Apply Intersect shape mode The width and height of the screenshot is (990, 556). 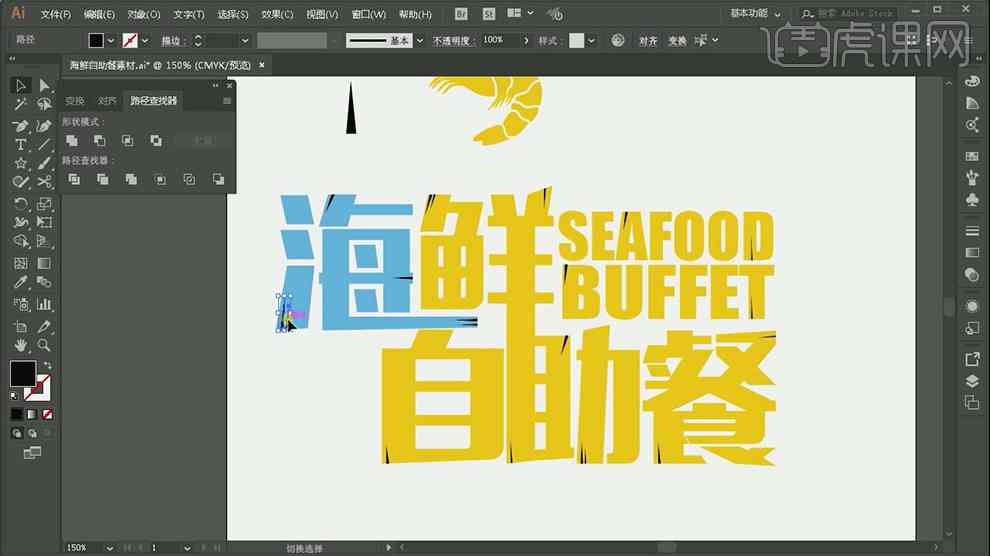[x=128, y=141]
